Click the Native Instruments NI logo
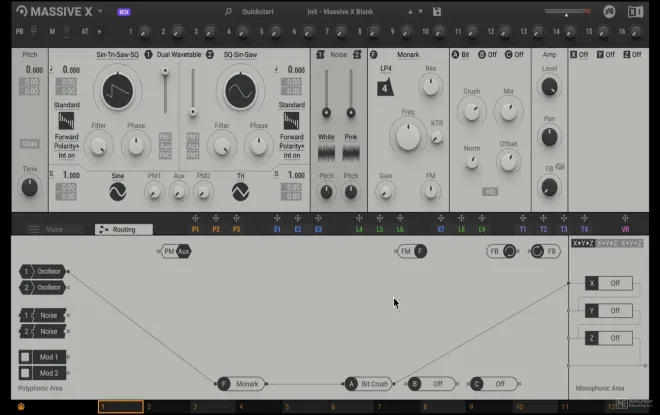 click(x=635, y=12)
